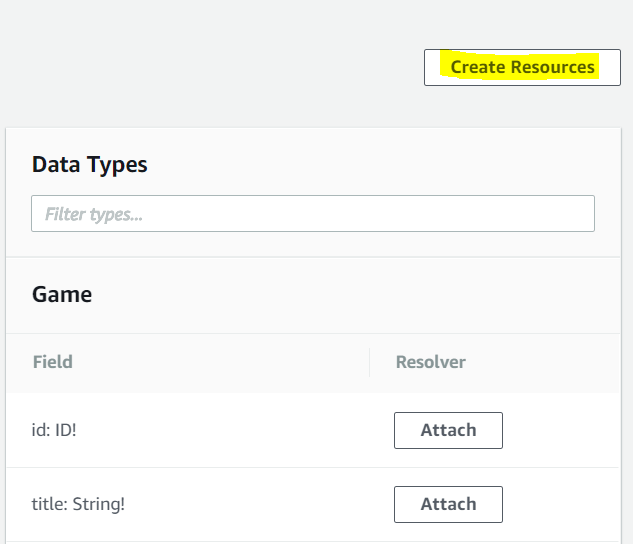Click the 'title' field name text

point(48,504)
